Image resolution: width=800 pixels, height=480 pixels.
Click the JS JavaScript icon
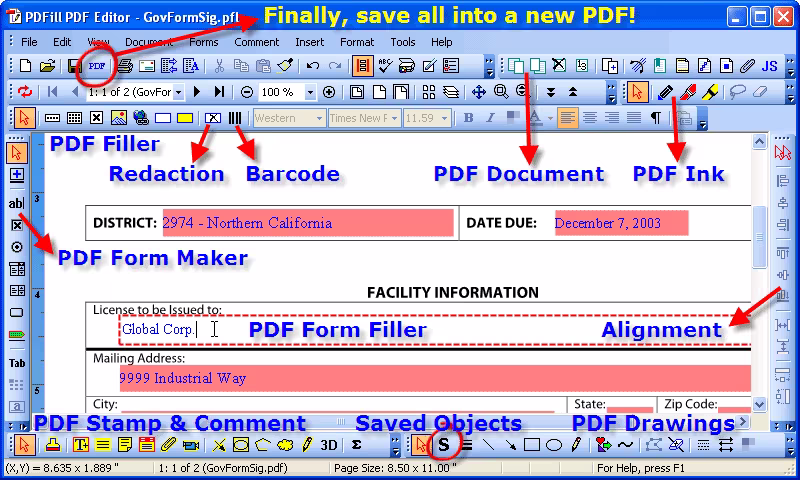click(769, 66)
